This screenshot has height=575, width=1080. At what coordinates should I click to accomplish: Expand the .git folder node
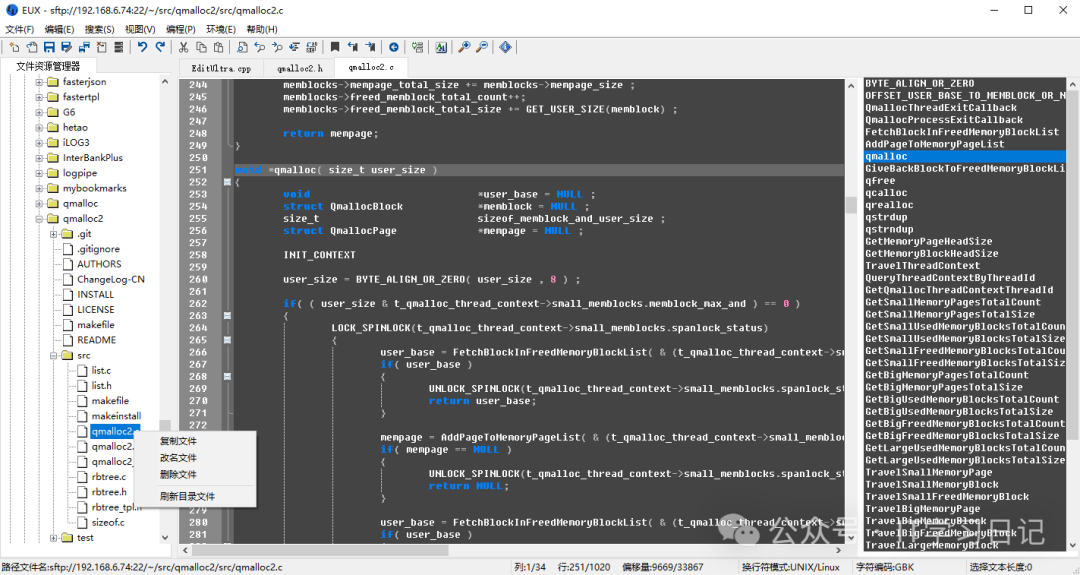(x=55, y=234)
